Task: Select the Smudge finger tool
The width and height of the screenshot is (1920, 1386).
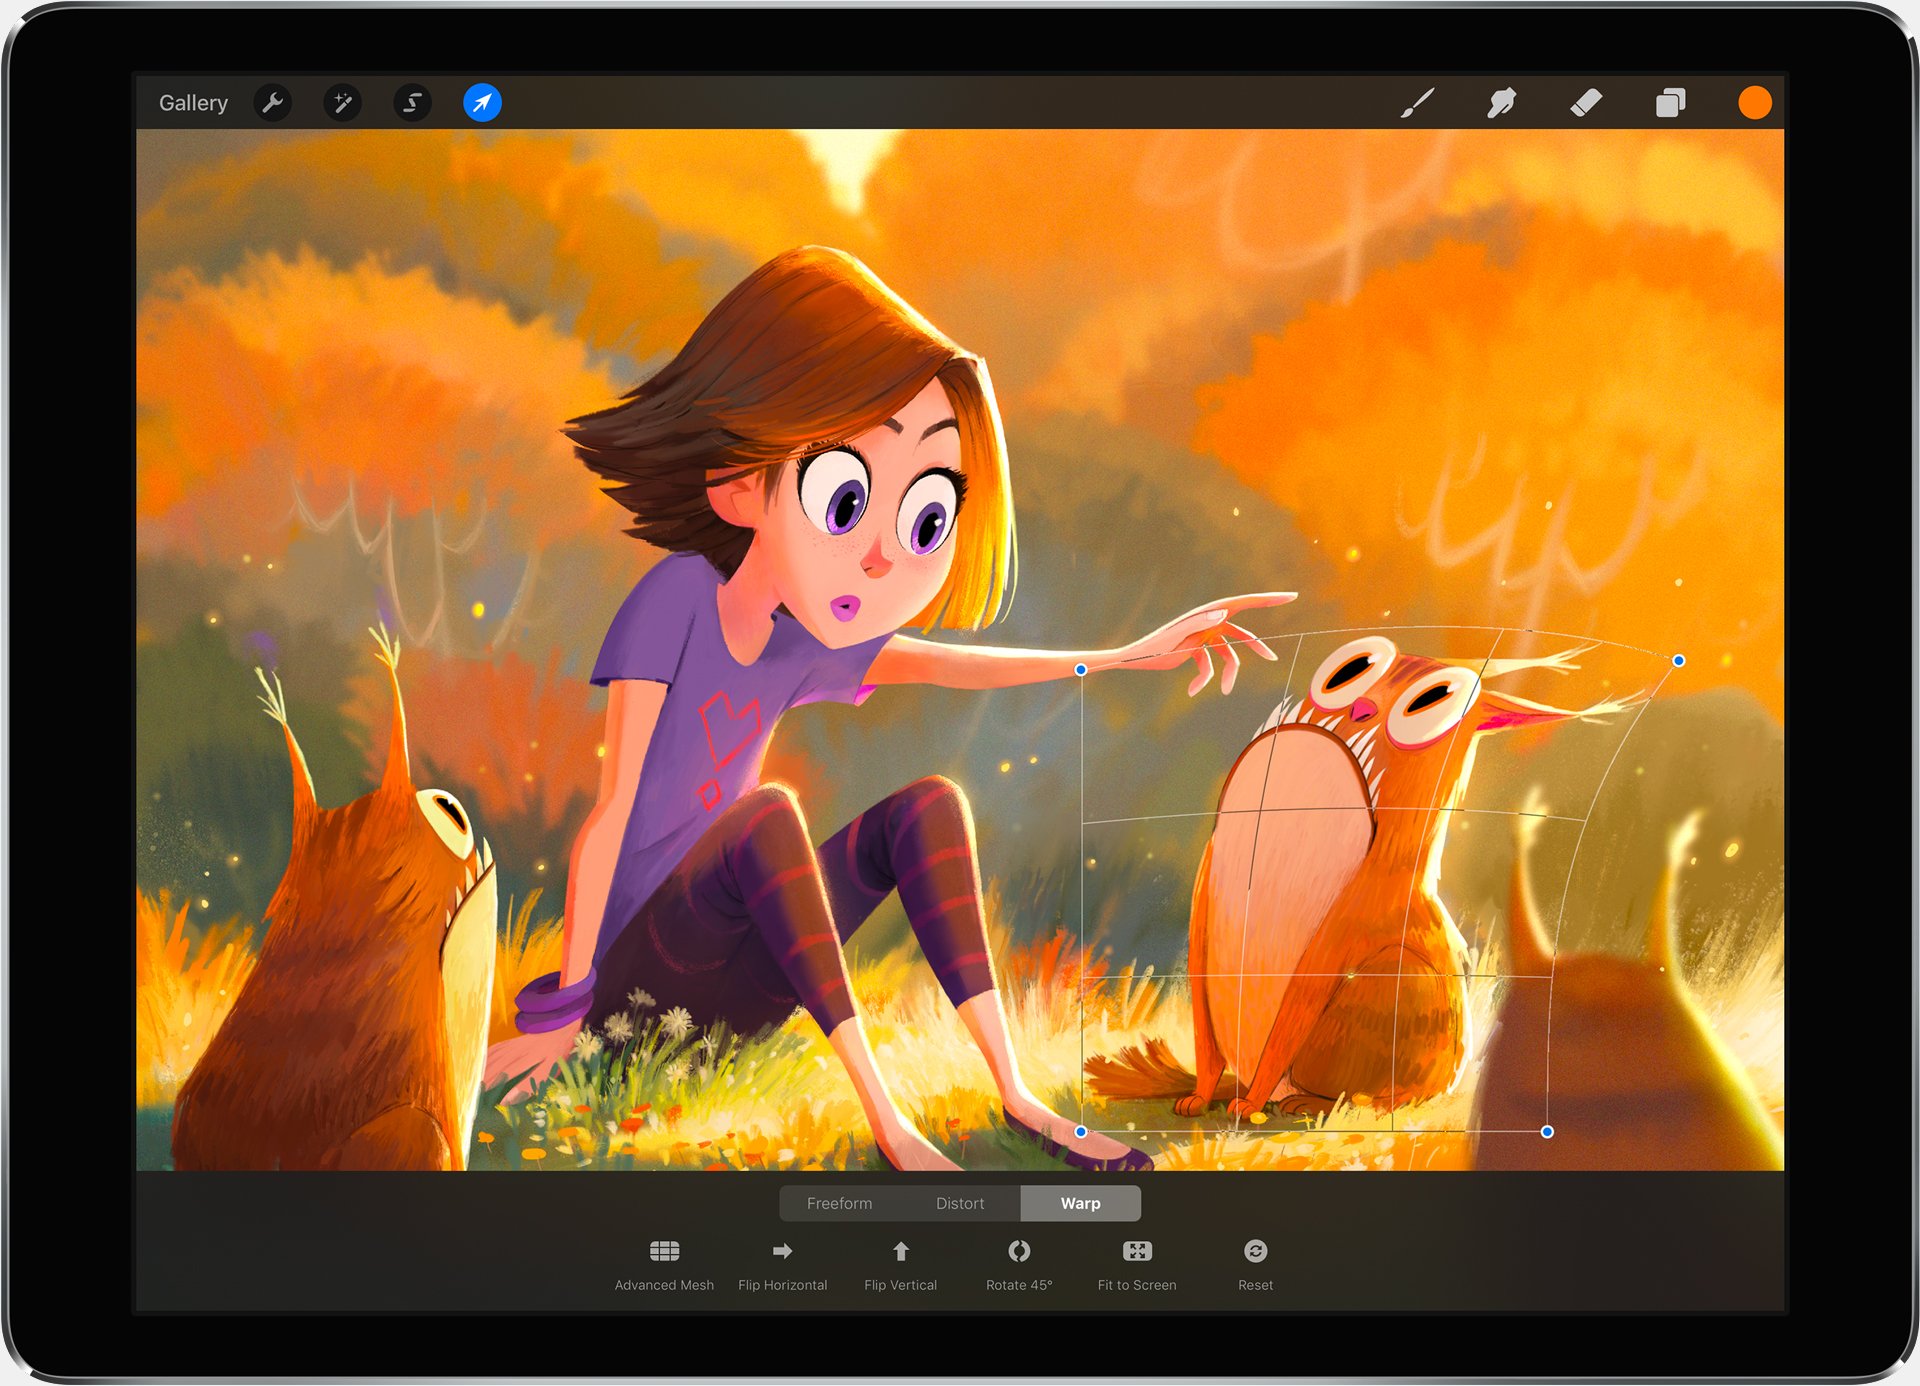Action: click(x=1501, y=103)
